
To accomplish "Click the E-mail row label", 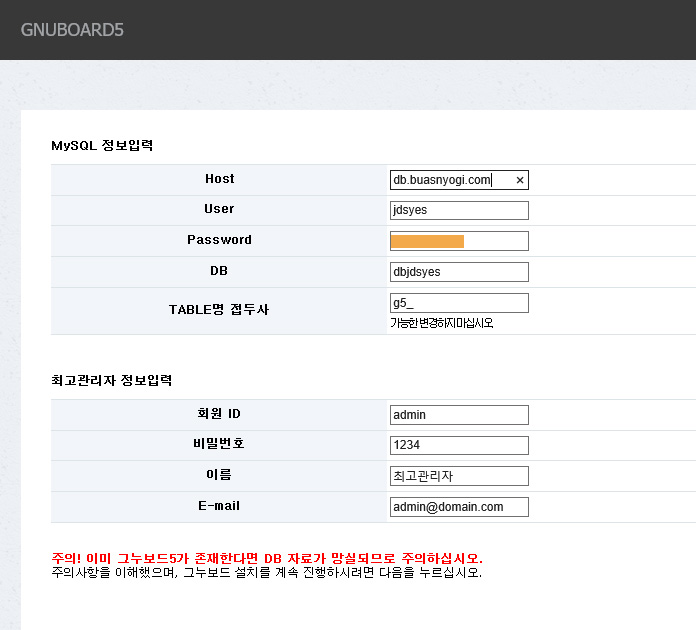I will coord(219,506).
